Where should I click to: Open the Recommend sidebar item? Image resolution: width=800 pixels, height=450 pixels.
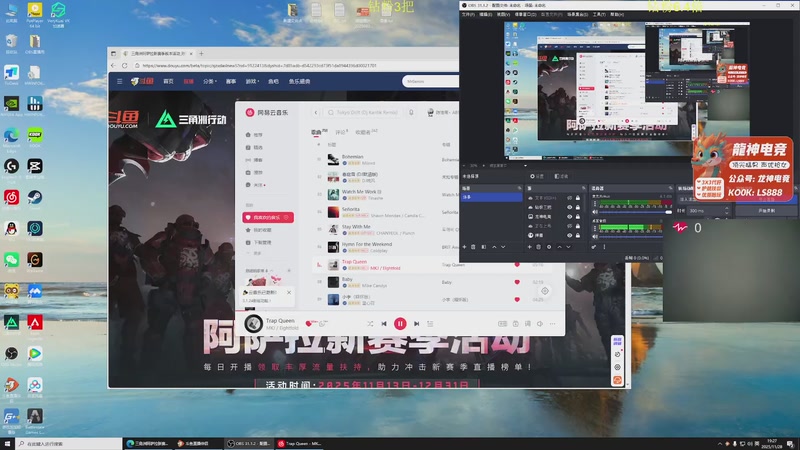click(x=254, y=135)
